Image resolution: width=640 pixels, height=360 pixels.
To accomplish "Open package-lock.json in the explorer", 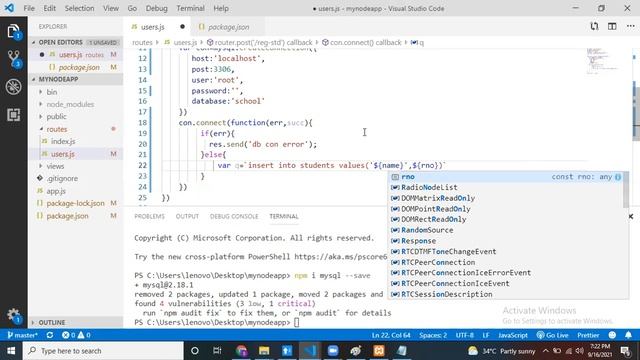I will tap(76, 203).
